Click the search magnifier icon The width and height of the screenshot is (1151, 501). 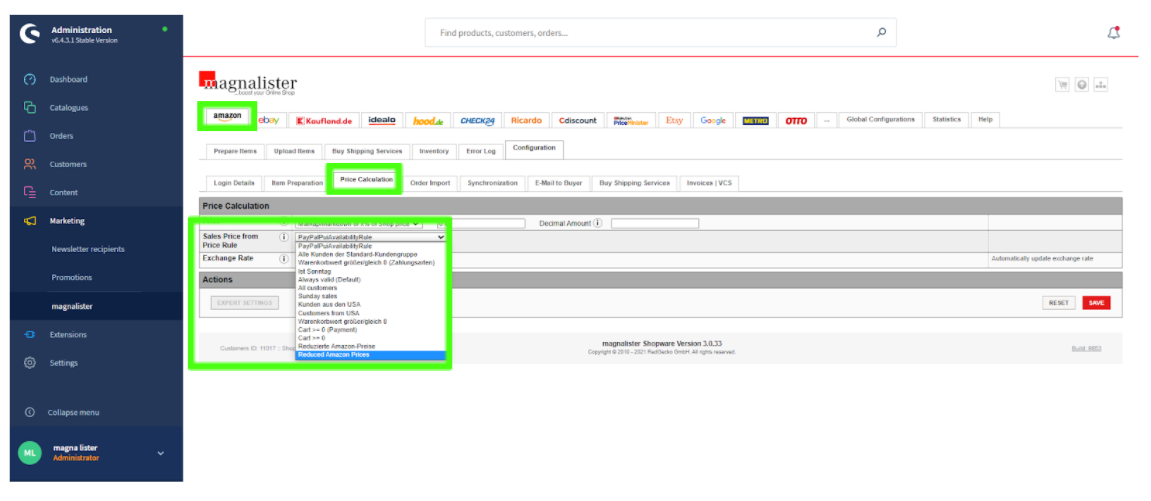coord(881,32)
